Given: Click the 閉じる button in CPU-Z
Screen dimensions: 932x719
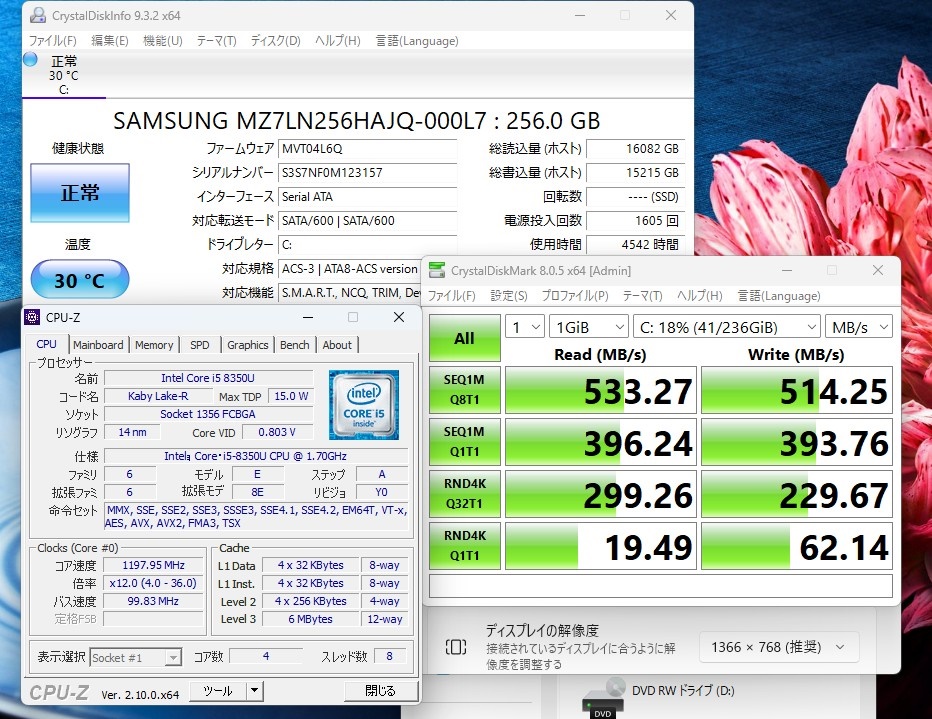Looking at the screenshot, I should (x=380, y=690).
